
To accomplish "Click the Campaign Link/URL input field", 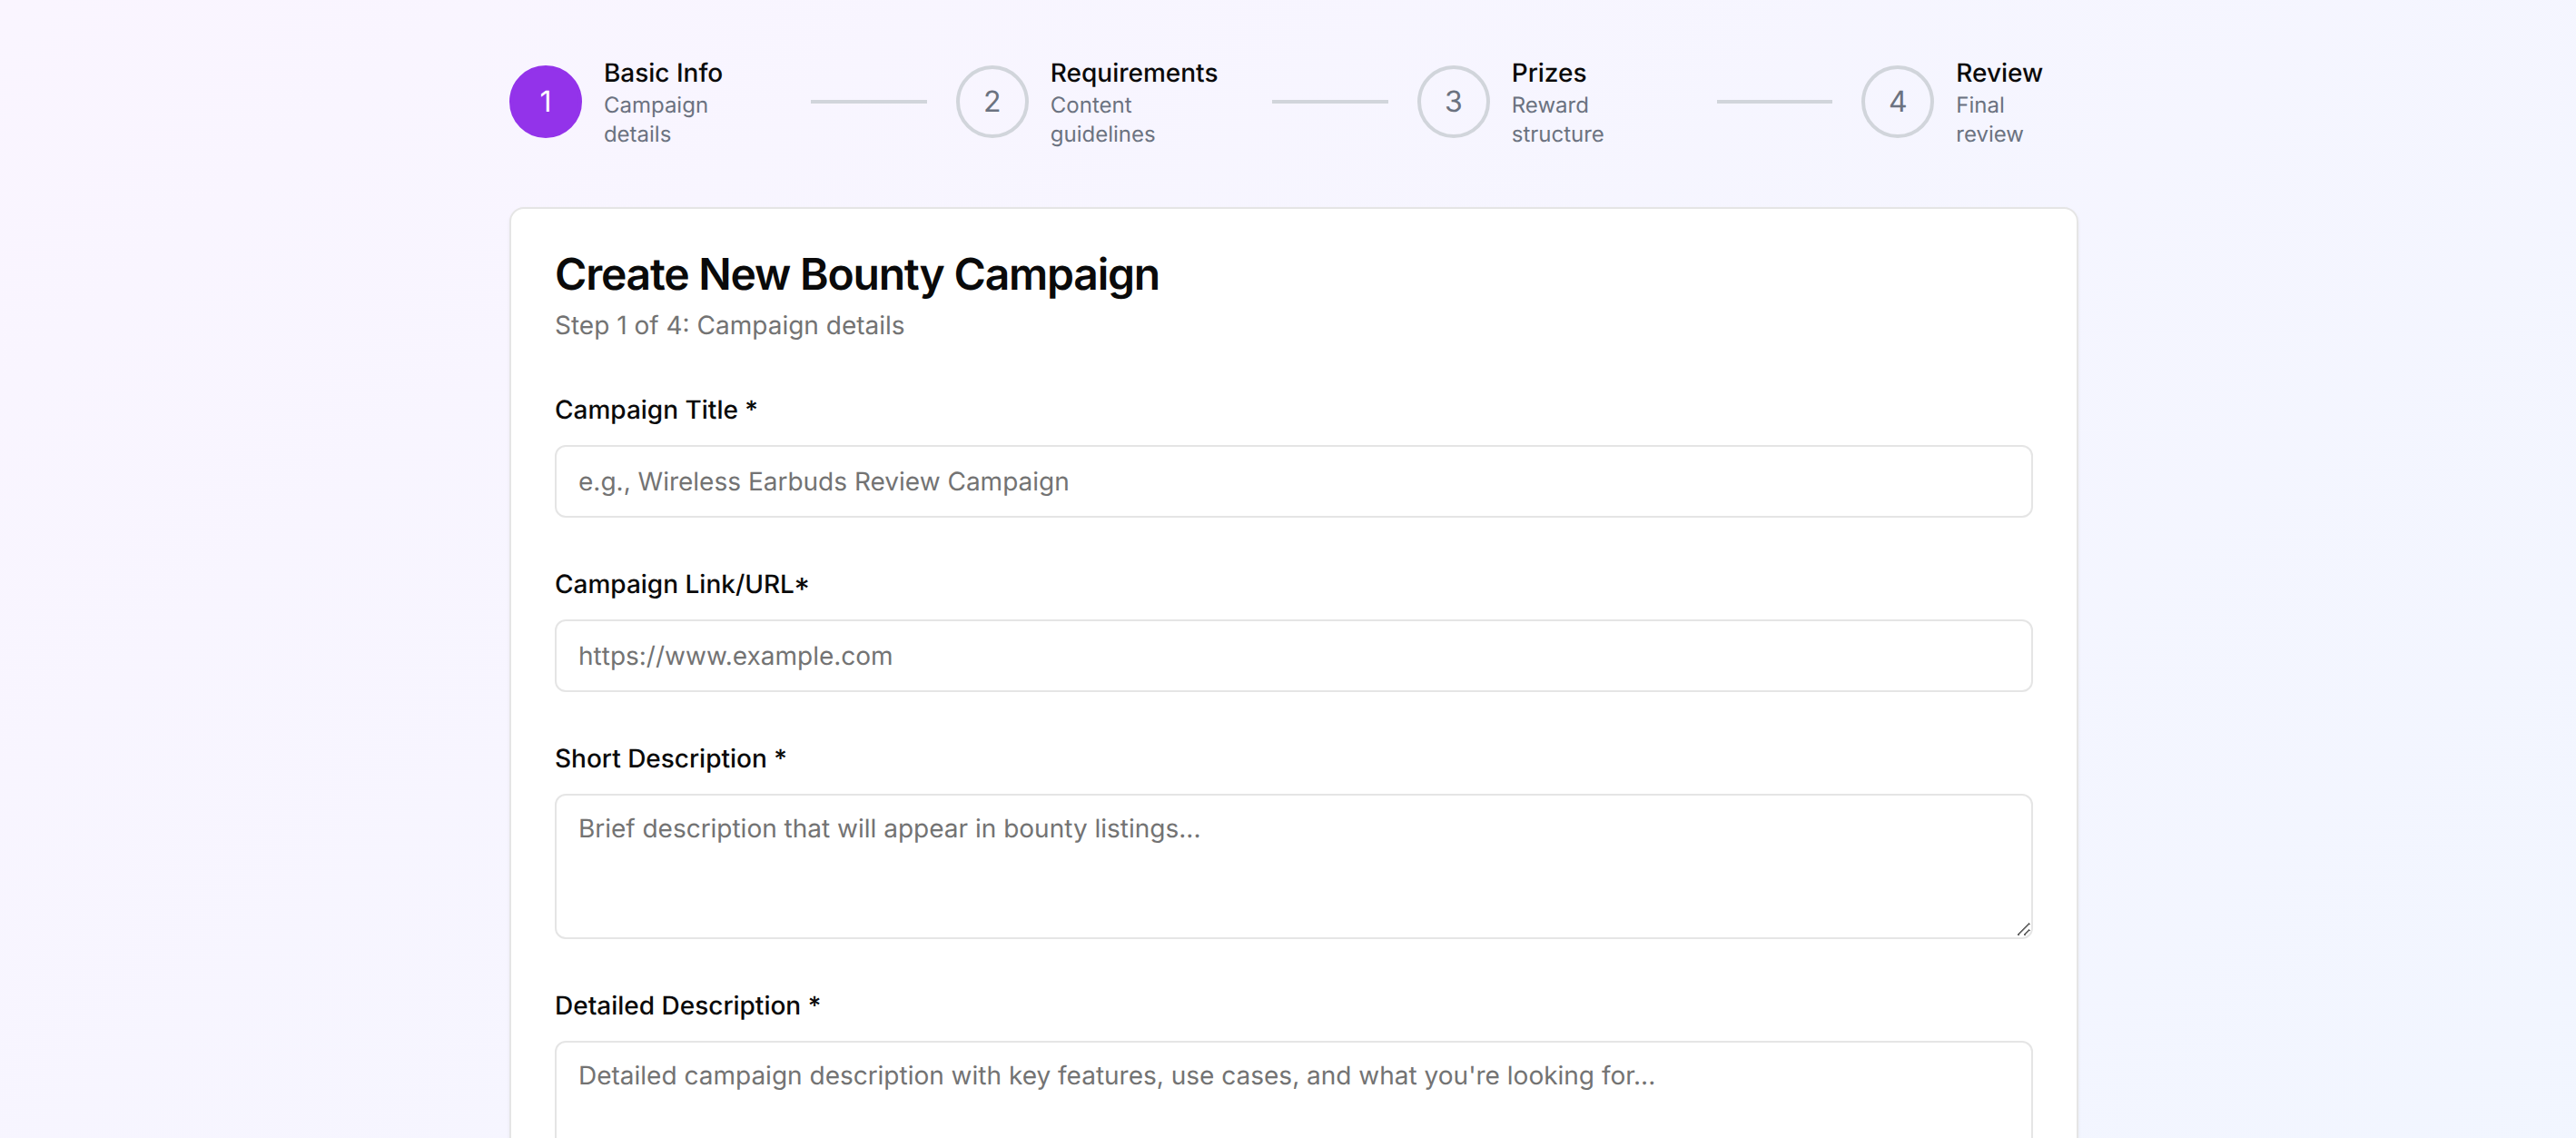I will pyautogui.click(x=1293, y=655).
